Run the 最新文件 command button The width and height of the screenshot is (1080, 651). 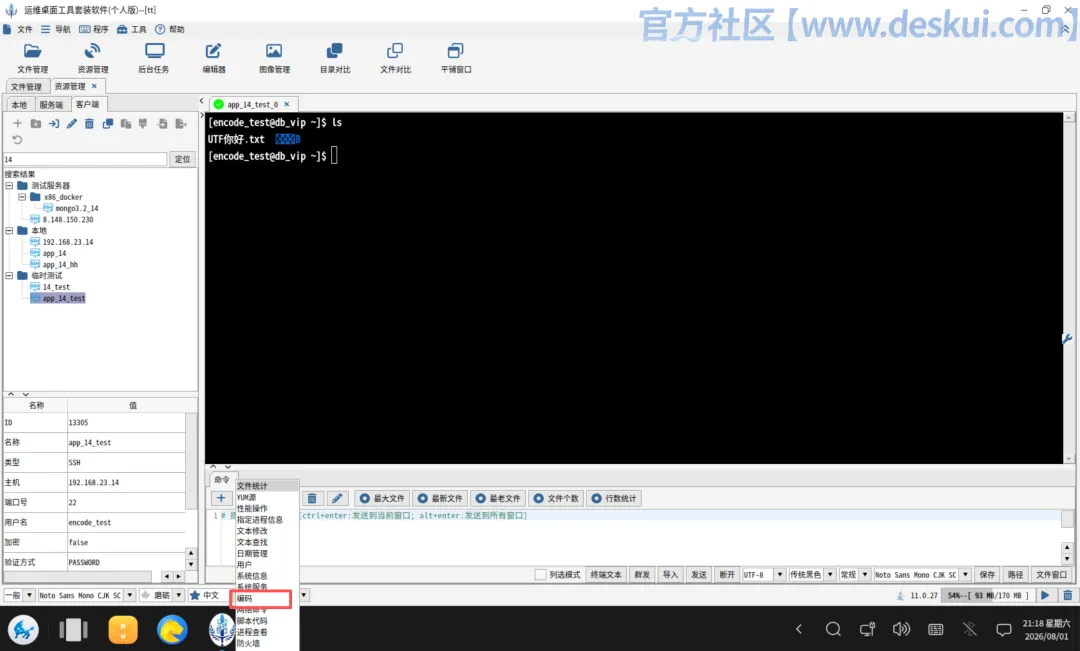point(440,498)
